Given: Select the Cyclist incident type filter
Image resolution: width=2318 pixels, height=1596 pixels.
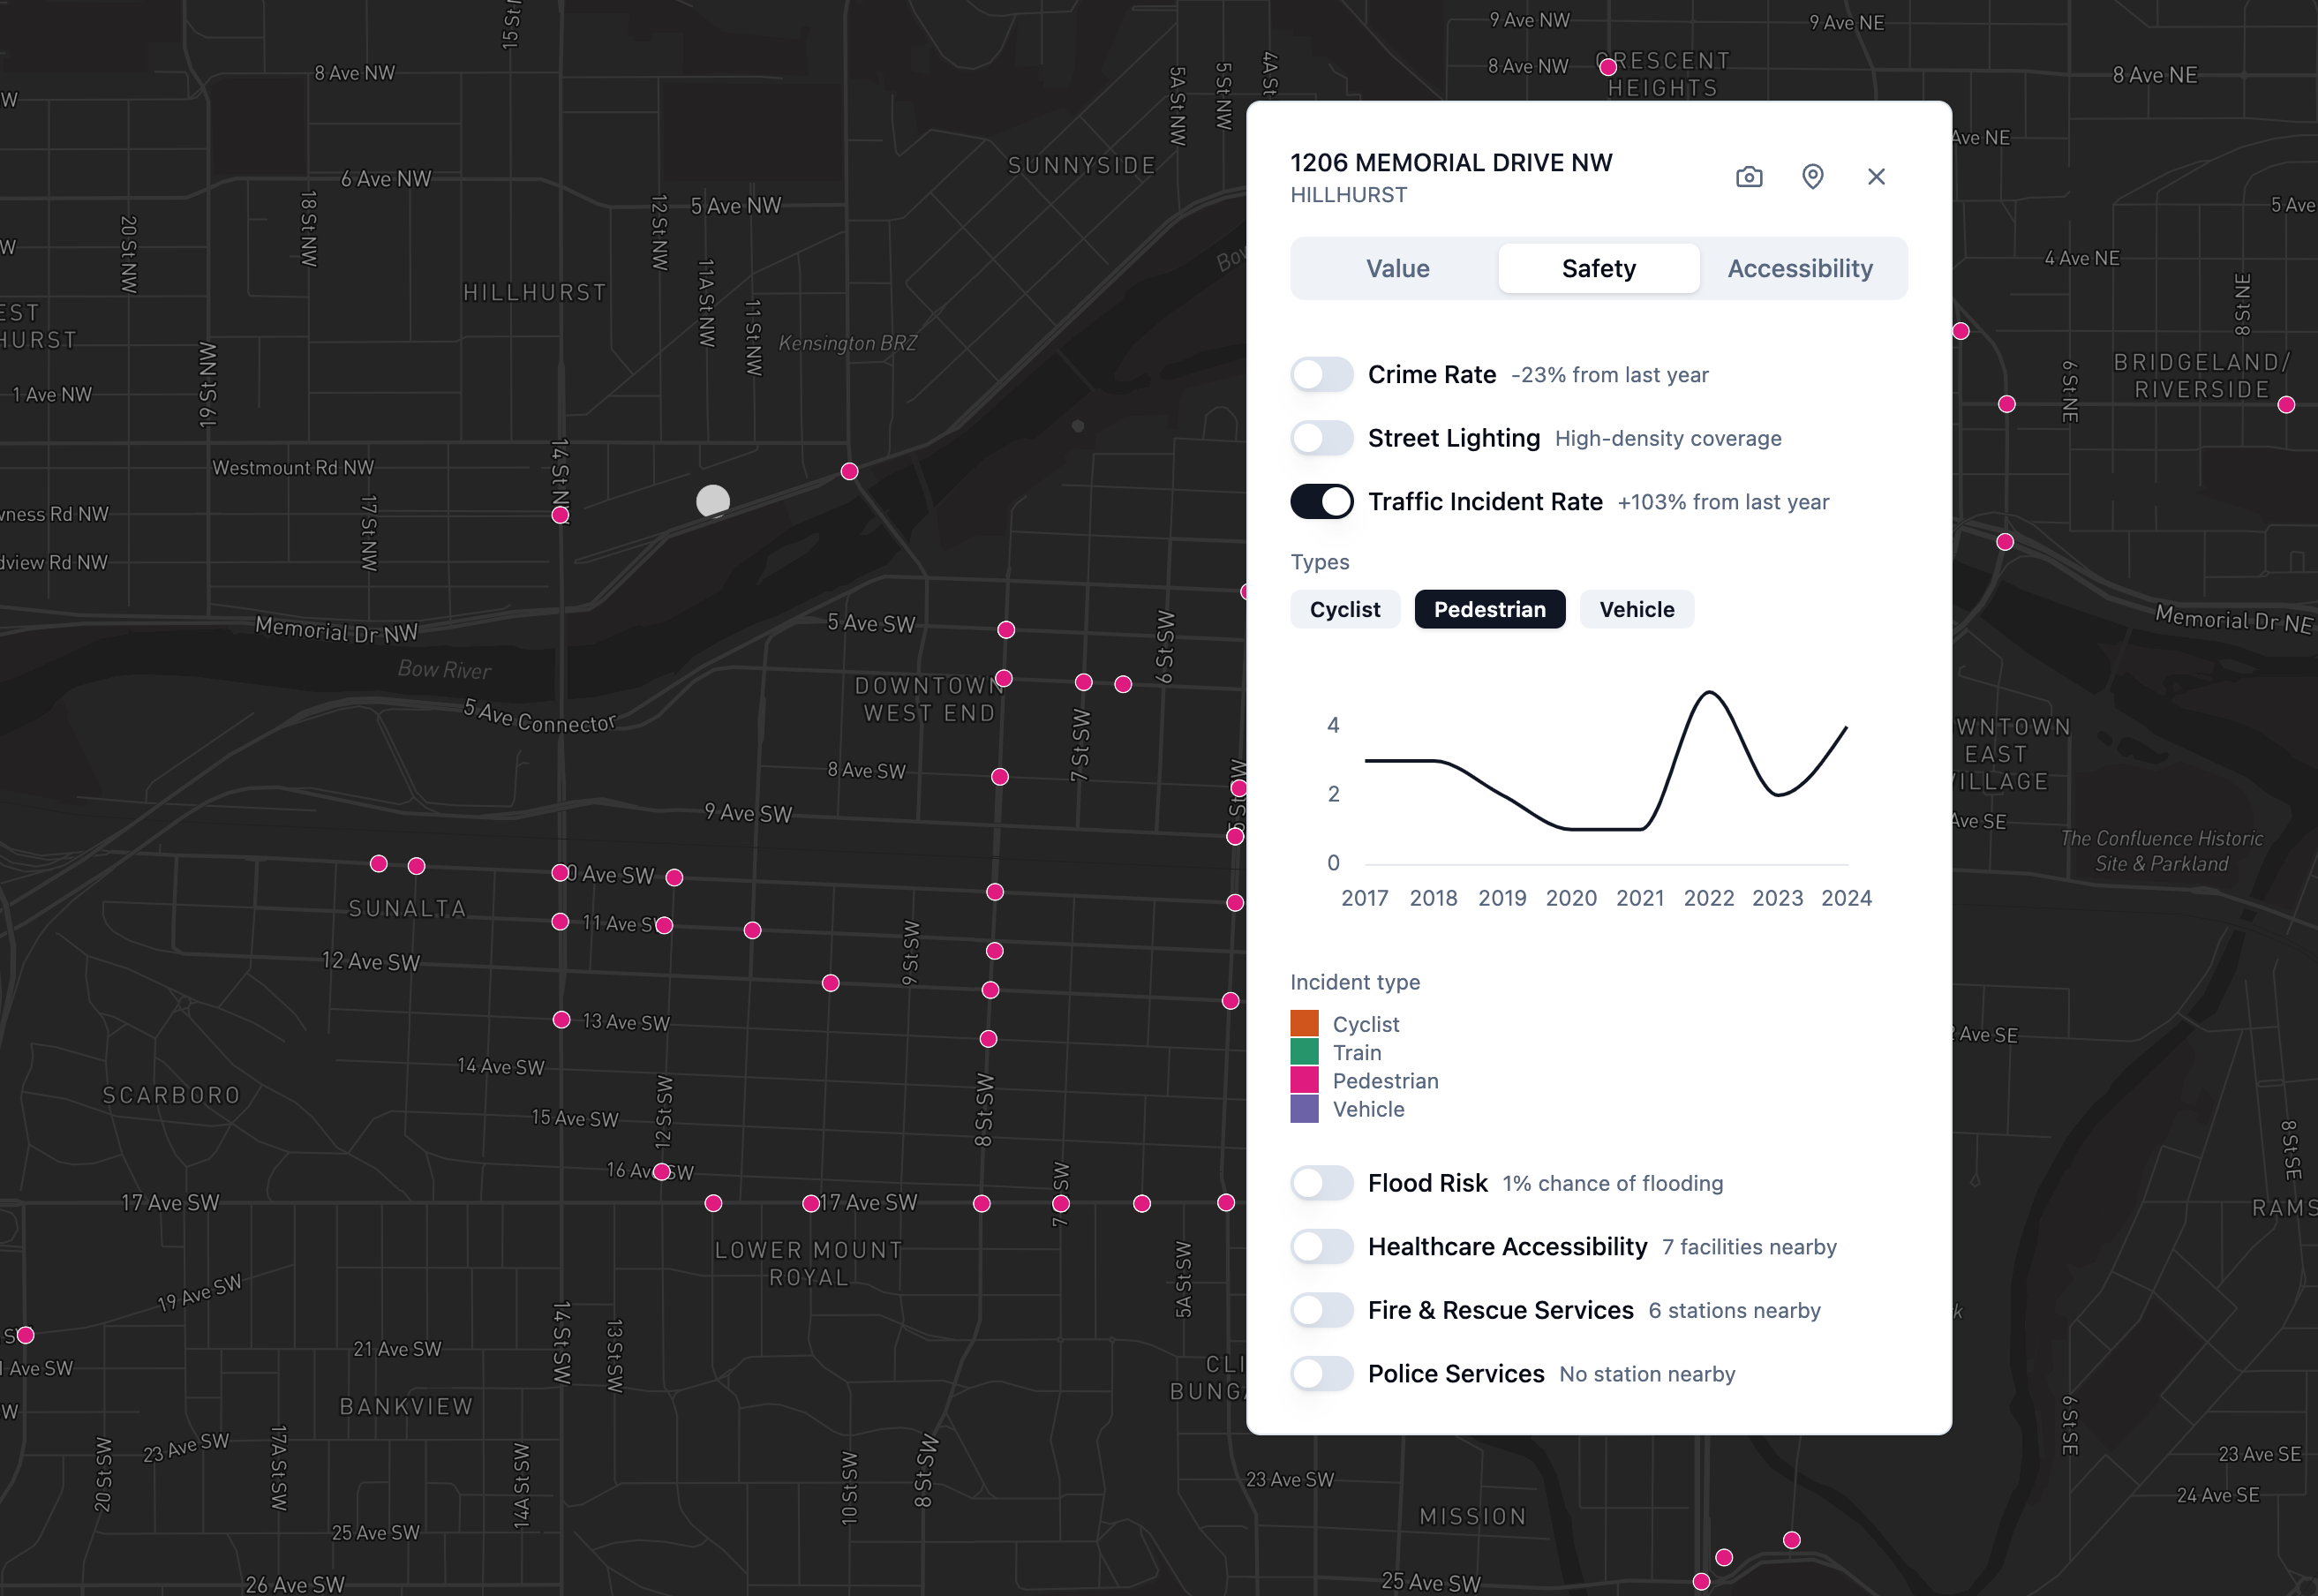Looking at the screenshot, I should pos(1345,609).
